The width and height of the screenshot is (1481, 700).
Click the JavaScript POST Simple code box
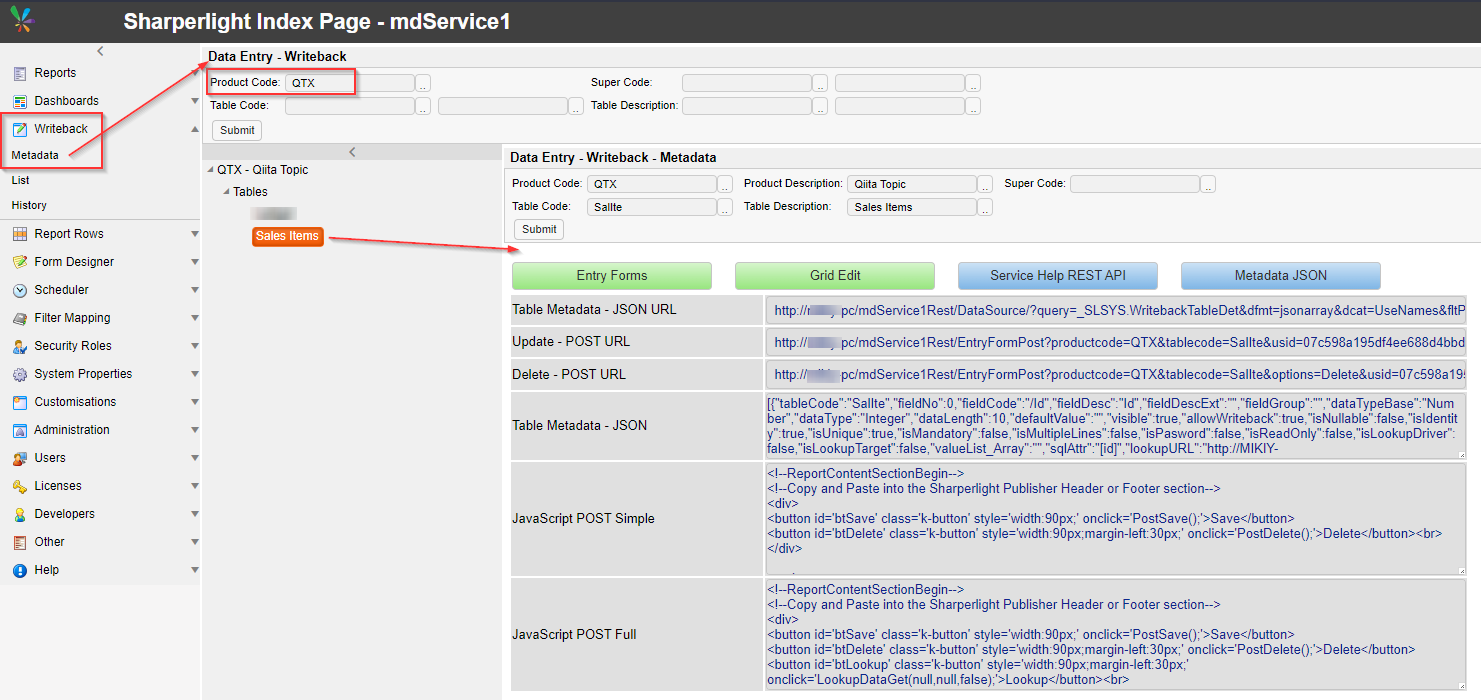(1115, 519)
